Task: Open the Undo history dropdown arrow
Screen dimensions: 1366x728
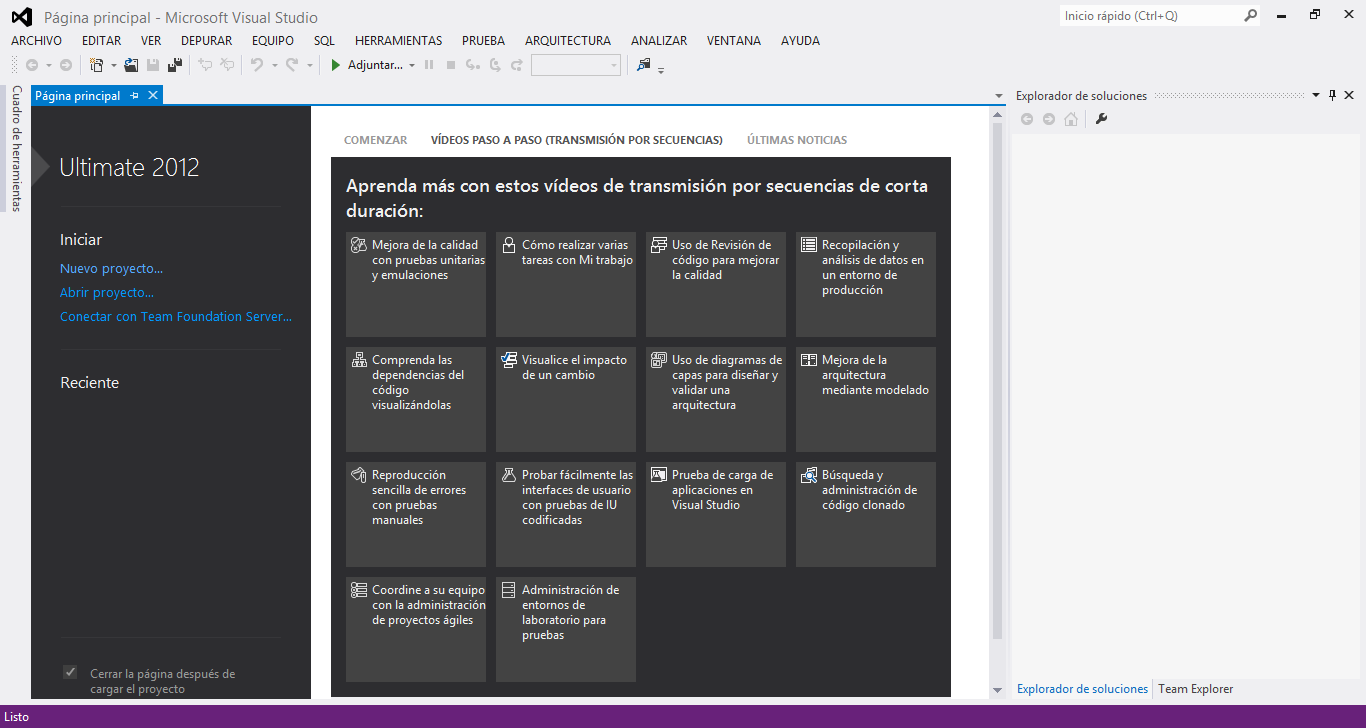Action: (x=275, y=66)
